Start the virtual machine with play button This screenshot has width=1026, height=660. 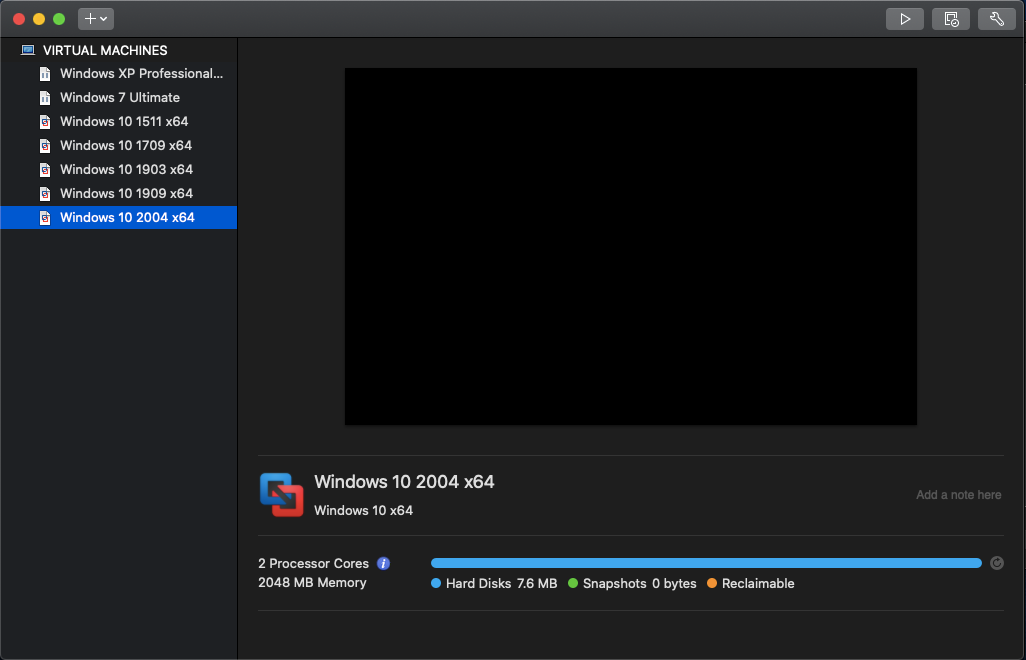(904, 19)
